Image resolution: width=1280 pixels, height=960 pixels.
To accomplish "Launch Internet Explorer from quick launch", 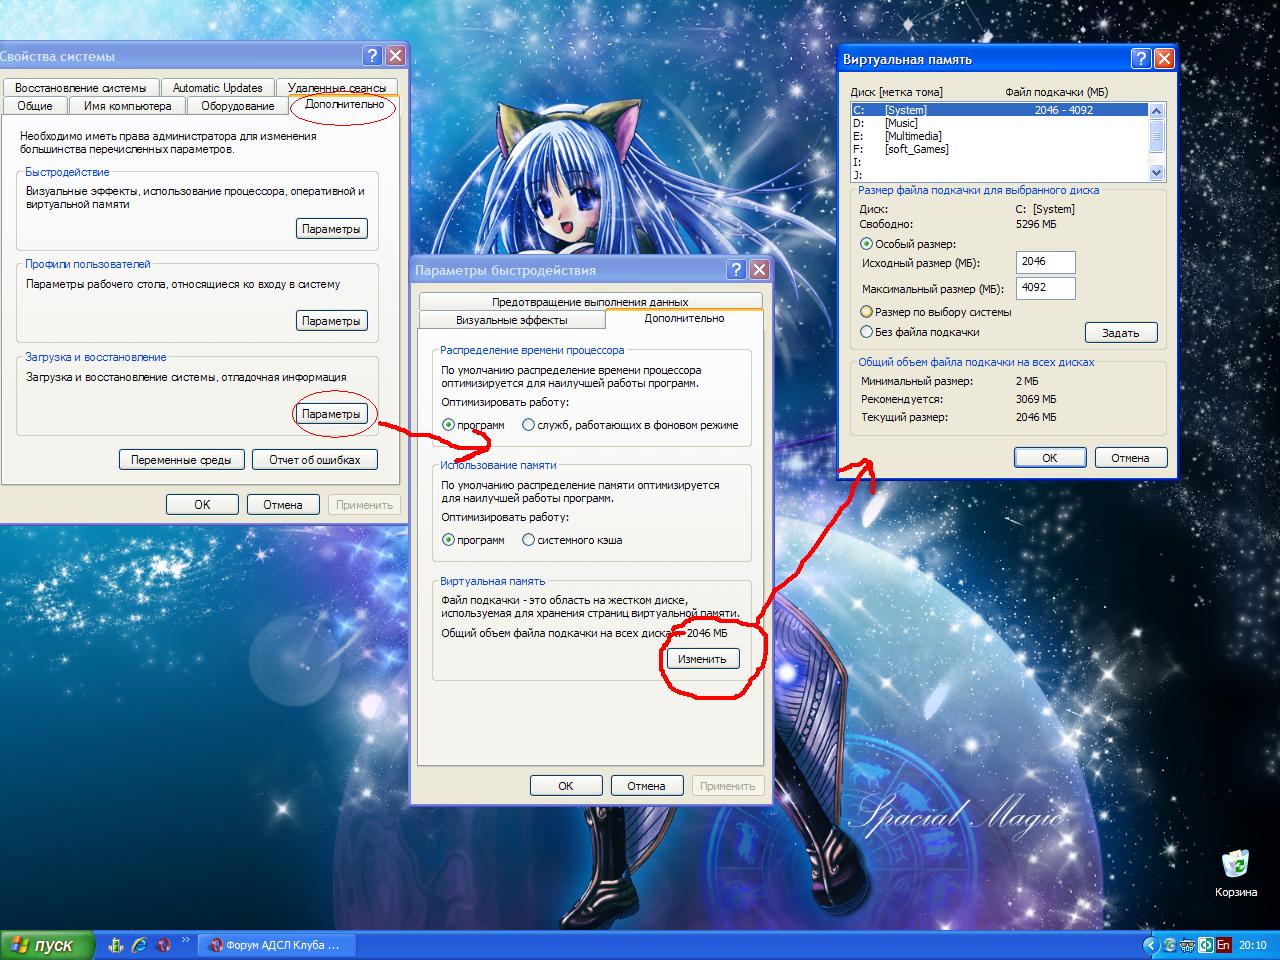I will click(139, 944).
